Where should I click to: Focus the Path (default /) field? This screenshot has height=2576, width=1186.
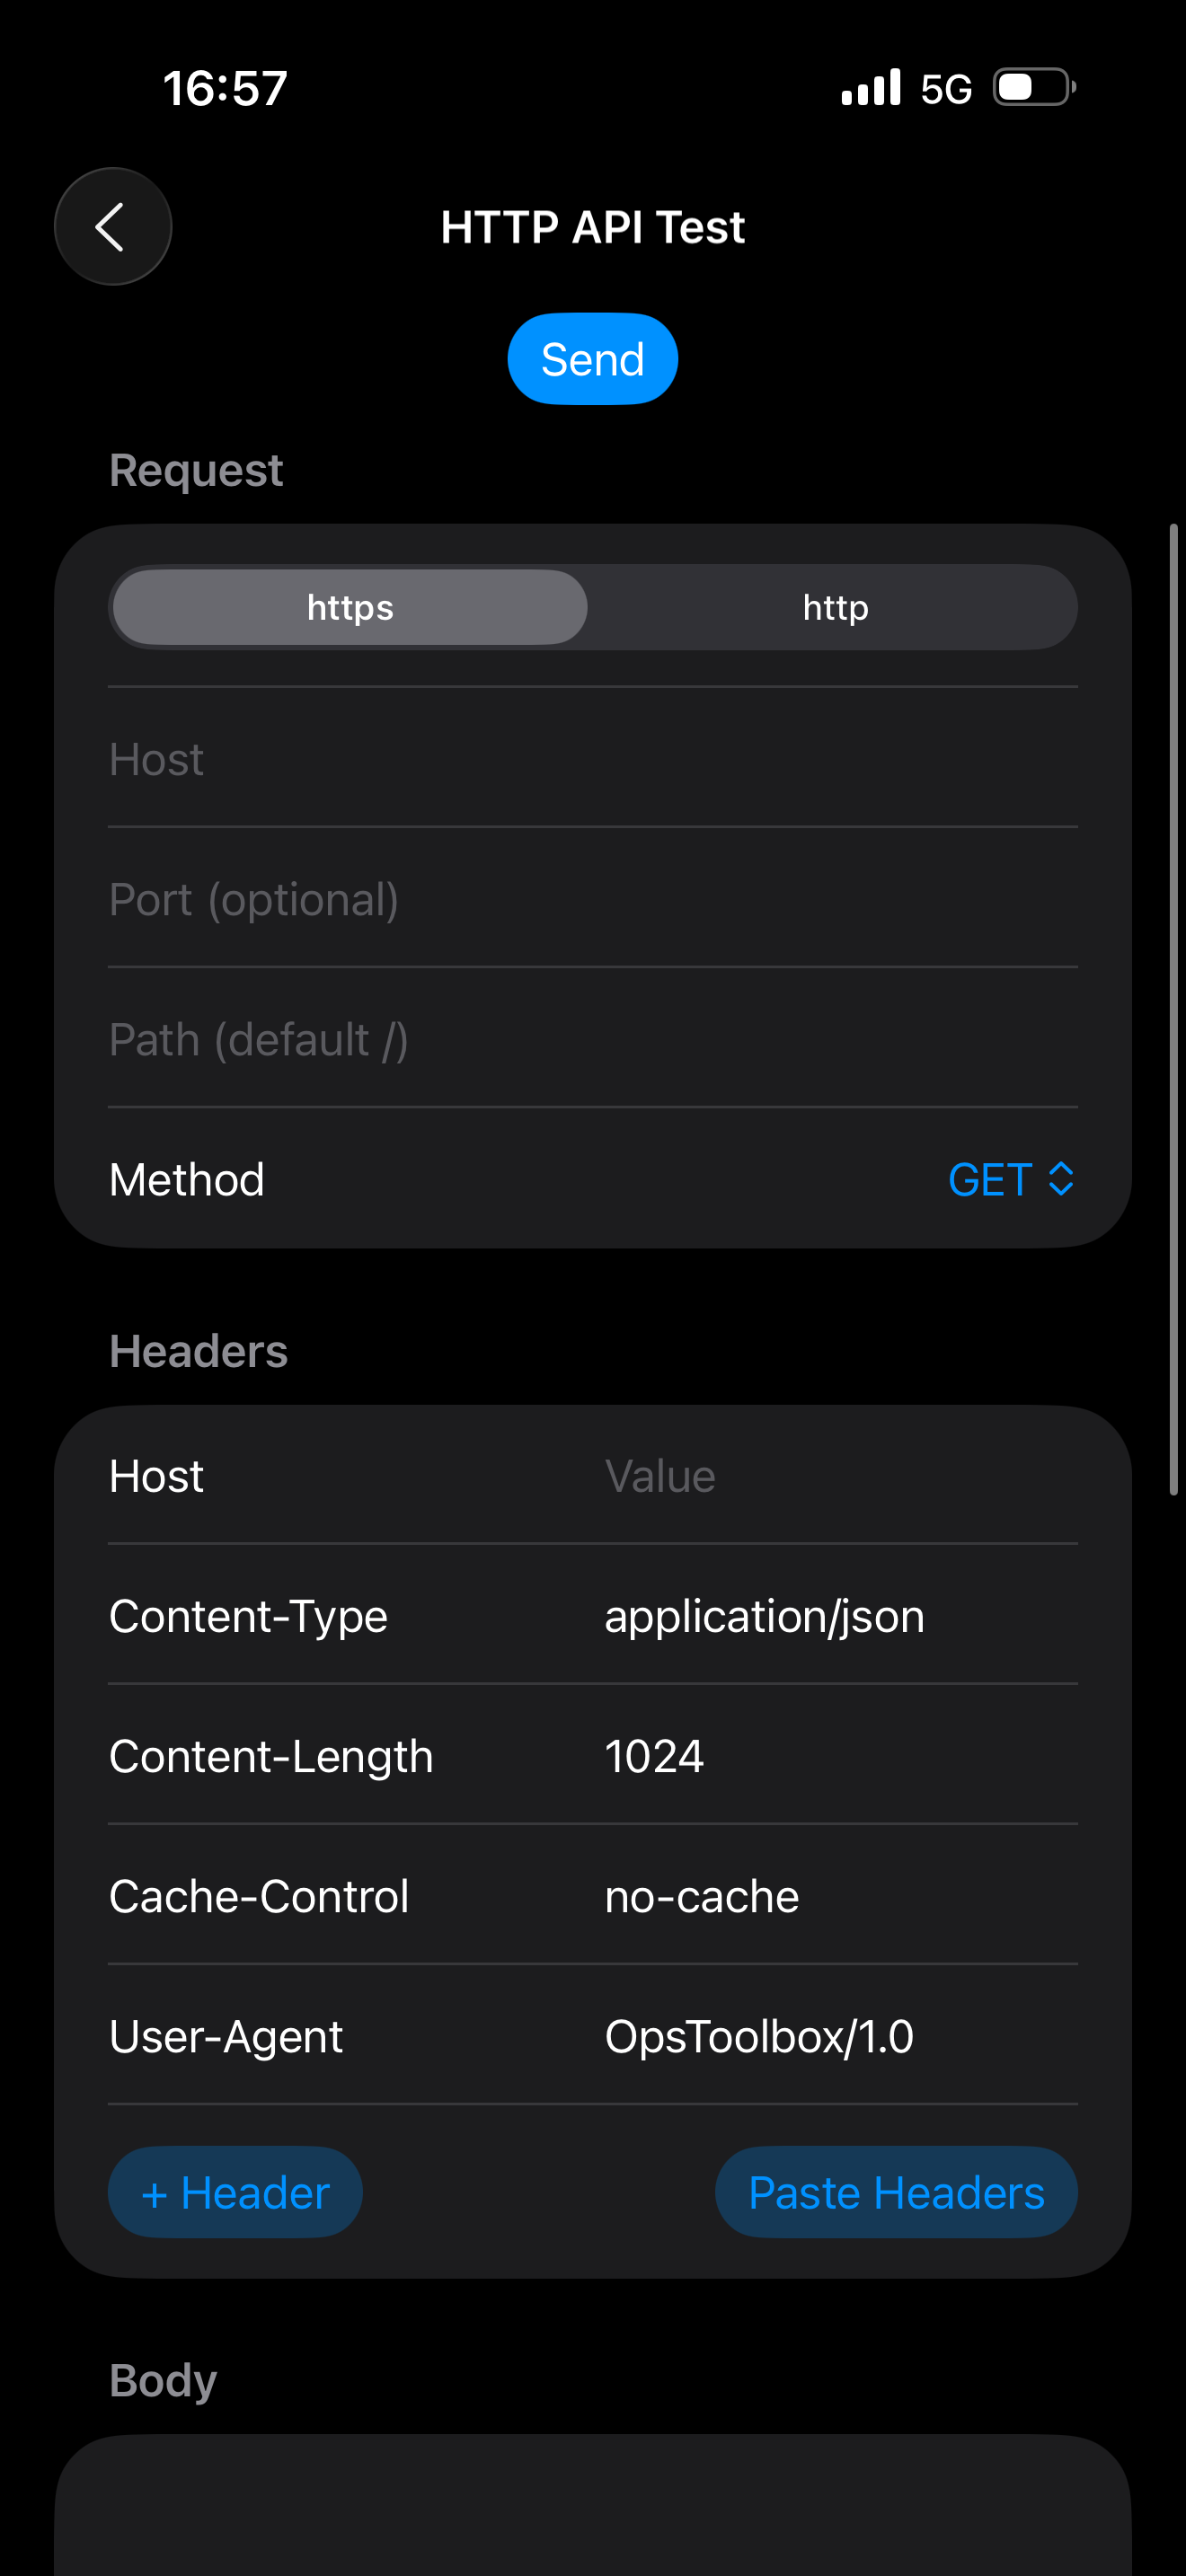[593, 1039]
